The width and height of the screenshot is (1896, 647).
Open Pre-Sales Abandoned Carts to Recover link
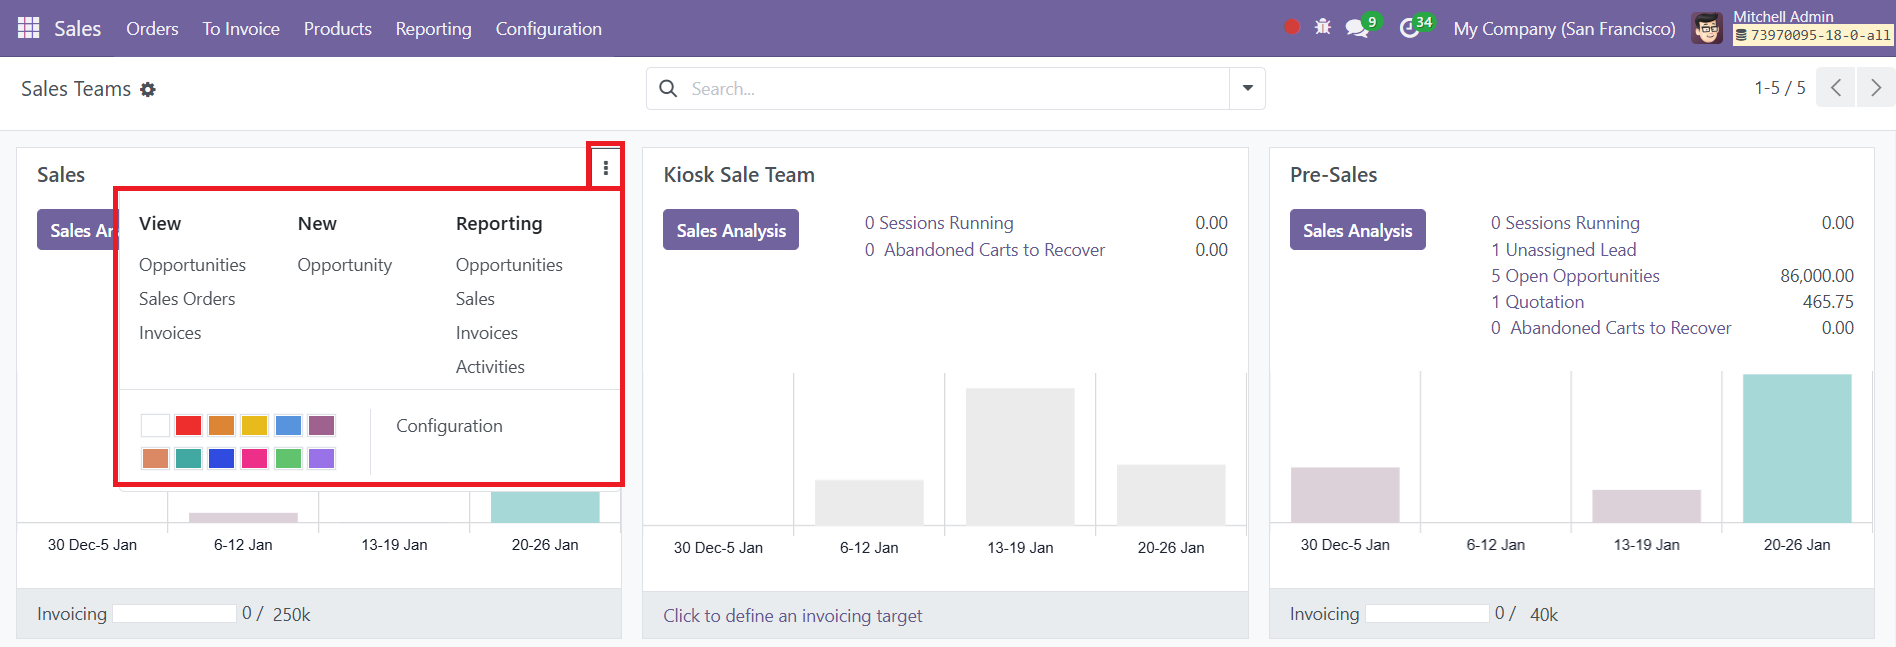(1611, 328)
